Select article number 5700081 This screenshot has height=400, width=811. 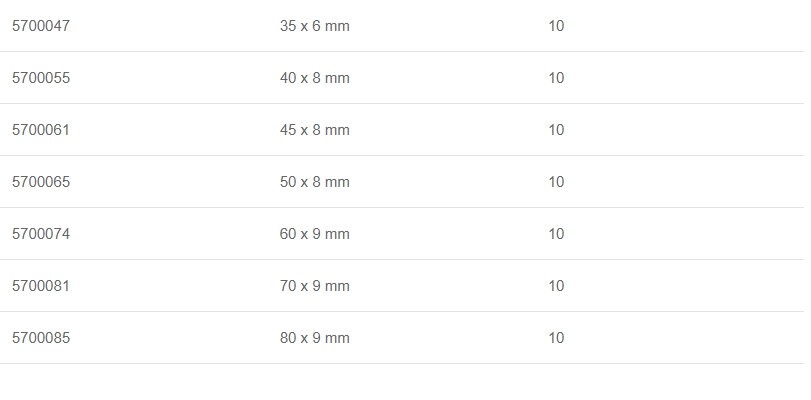(x=41, y=286)
